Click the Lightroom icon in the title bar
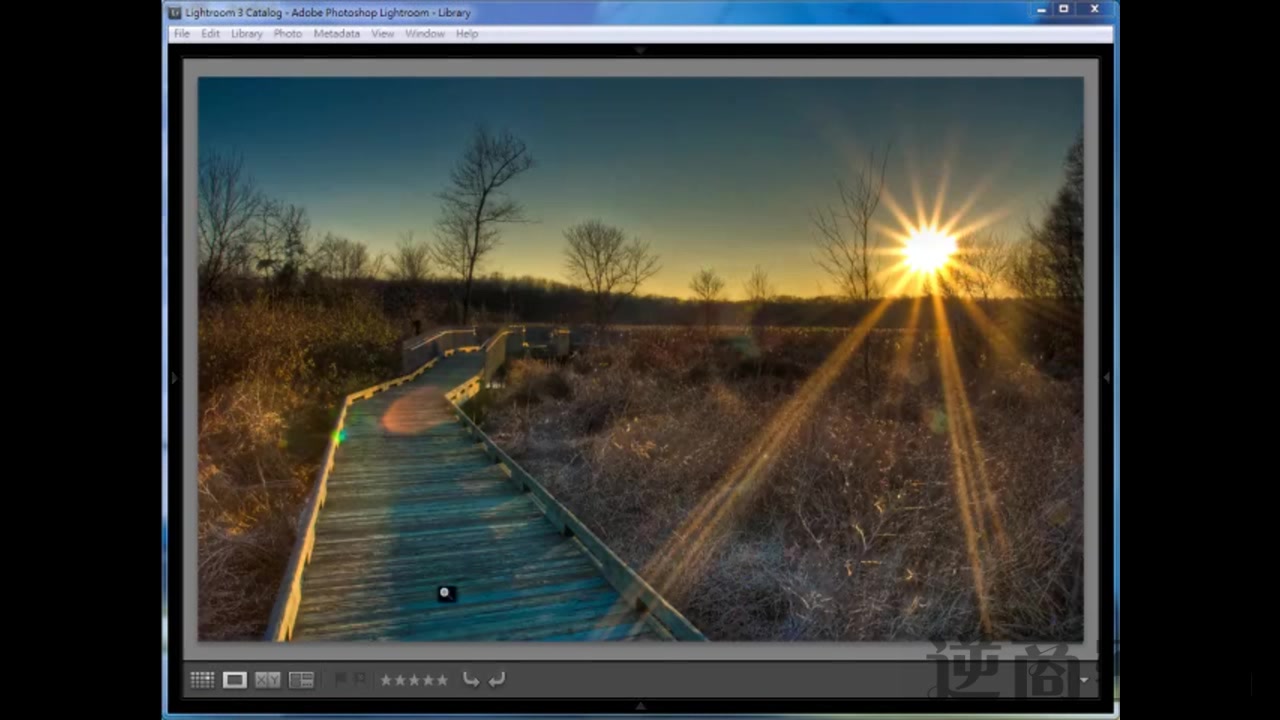The image size is (1280, 720). [173, 12]
